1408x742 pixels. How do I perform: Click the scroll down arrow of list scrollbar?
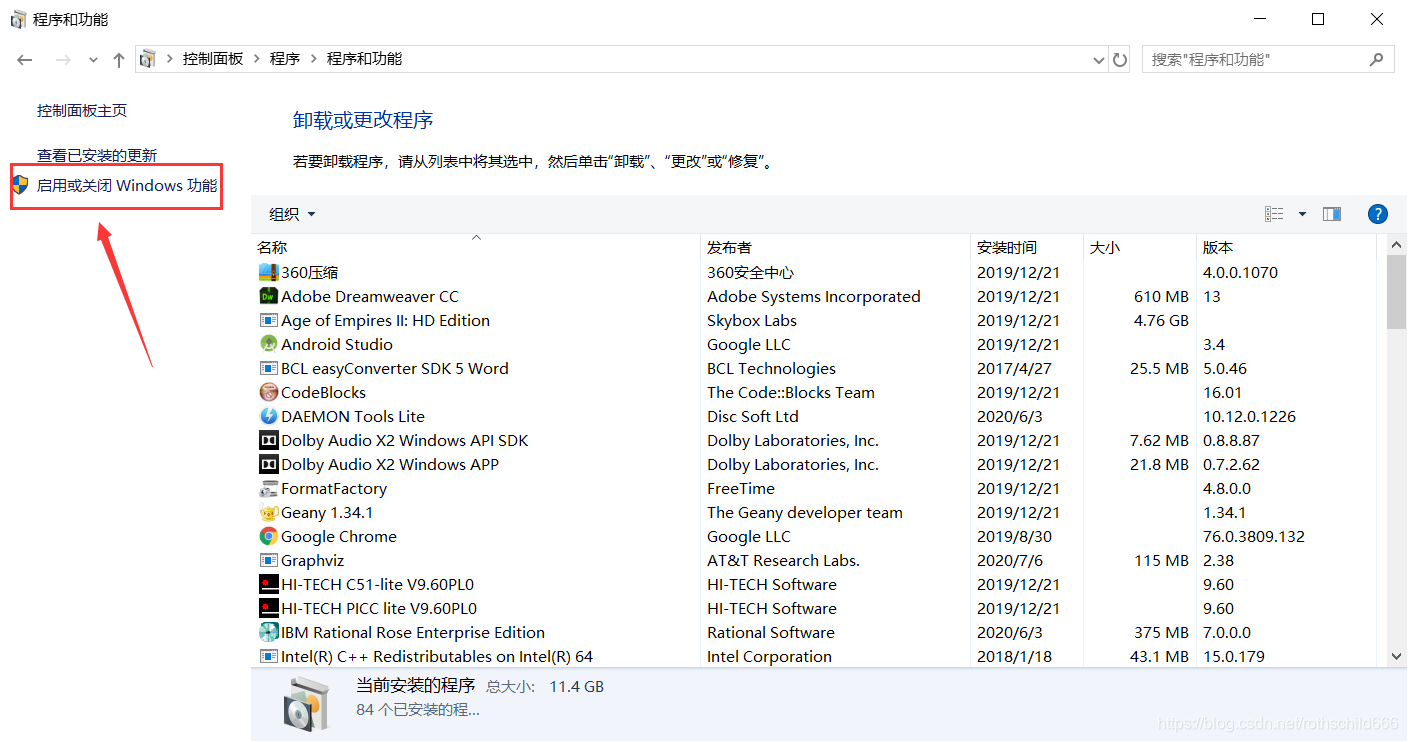[x=1397, y=656]
